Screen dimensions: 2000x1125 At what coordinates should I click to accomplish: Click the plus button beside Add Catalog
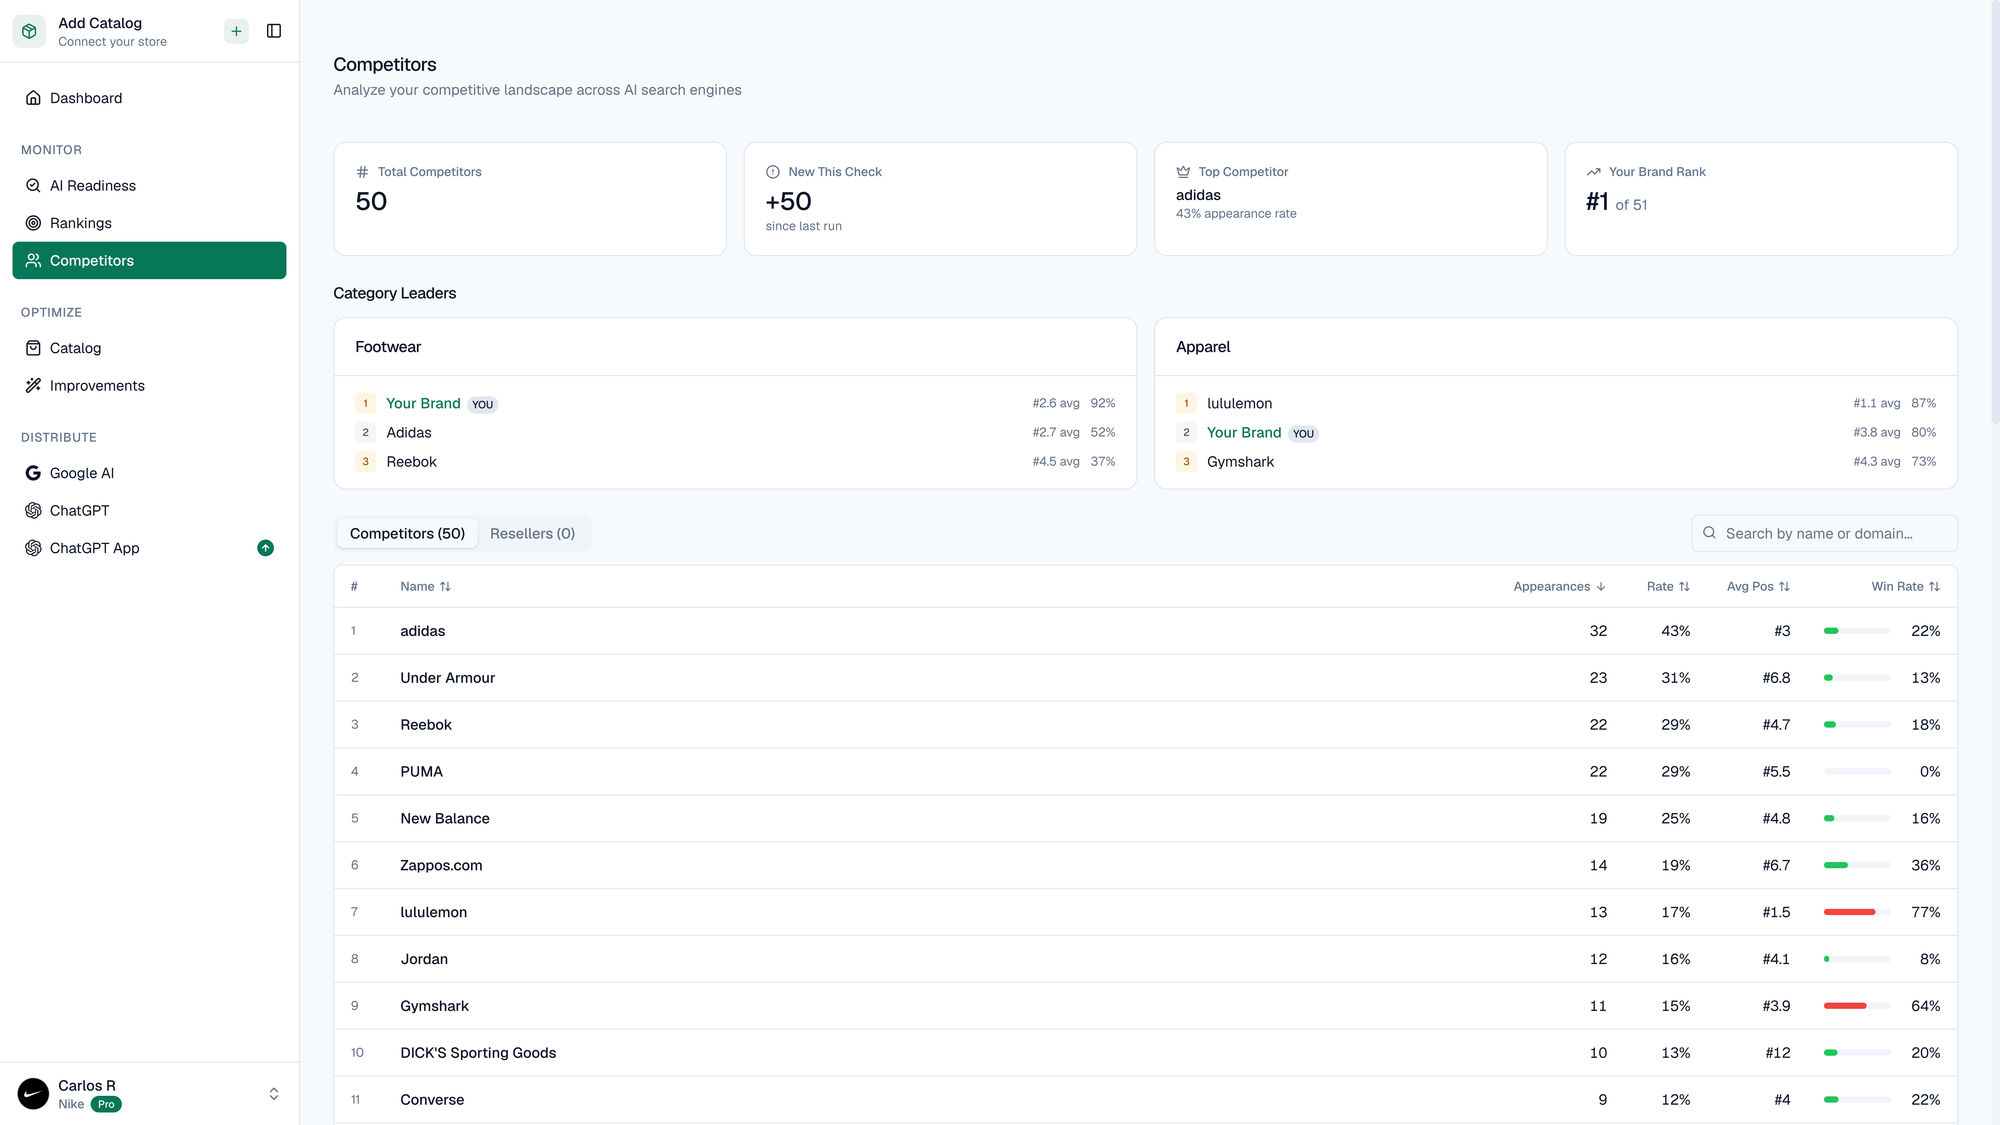click(x=236, y=31)
